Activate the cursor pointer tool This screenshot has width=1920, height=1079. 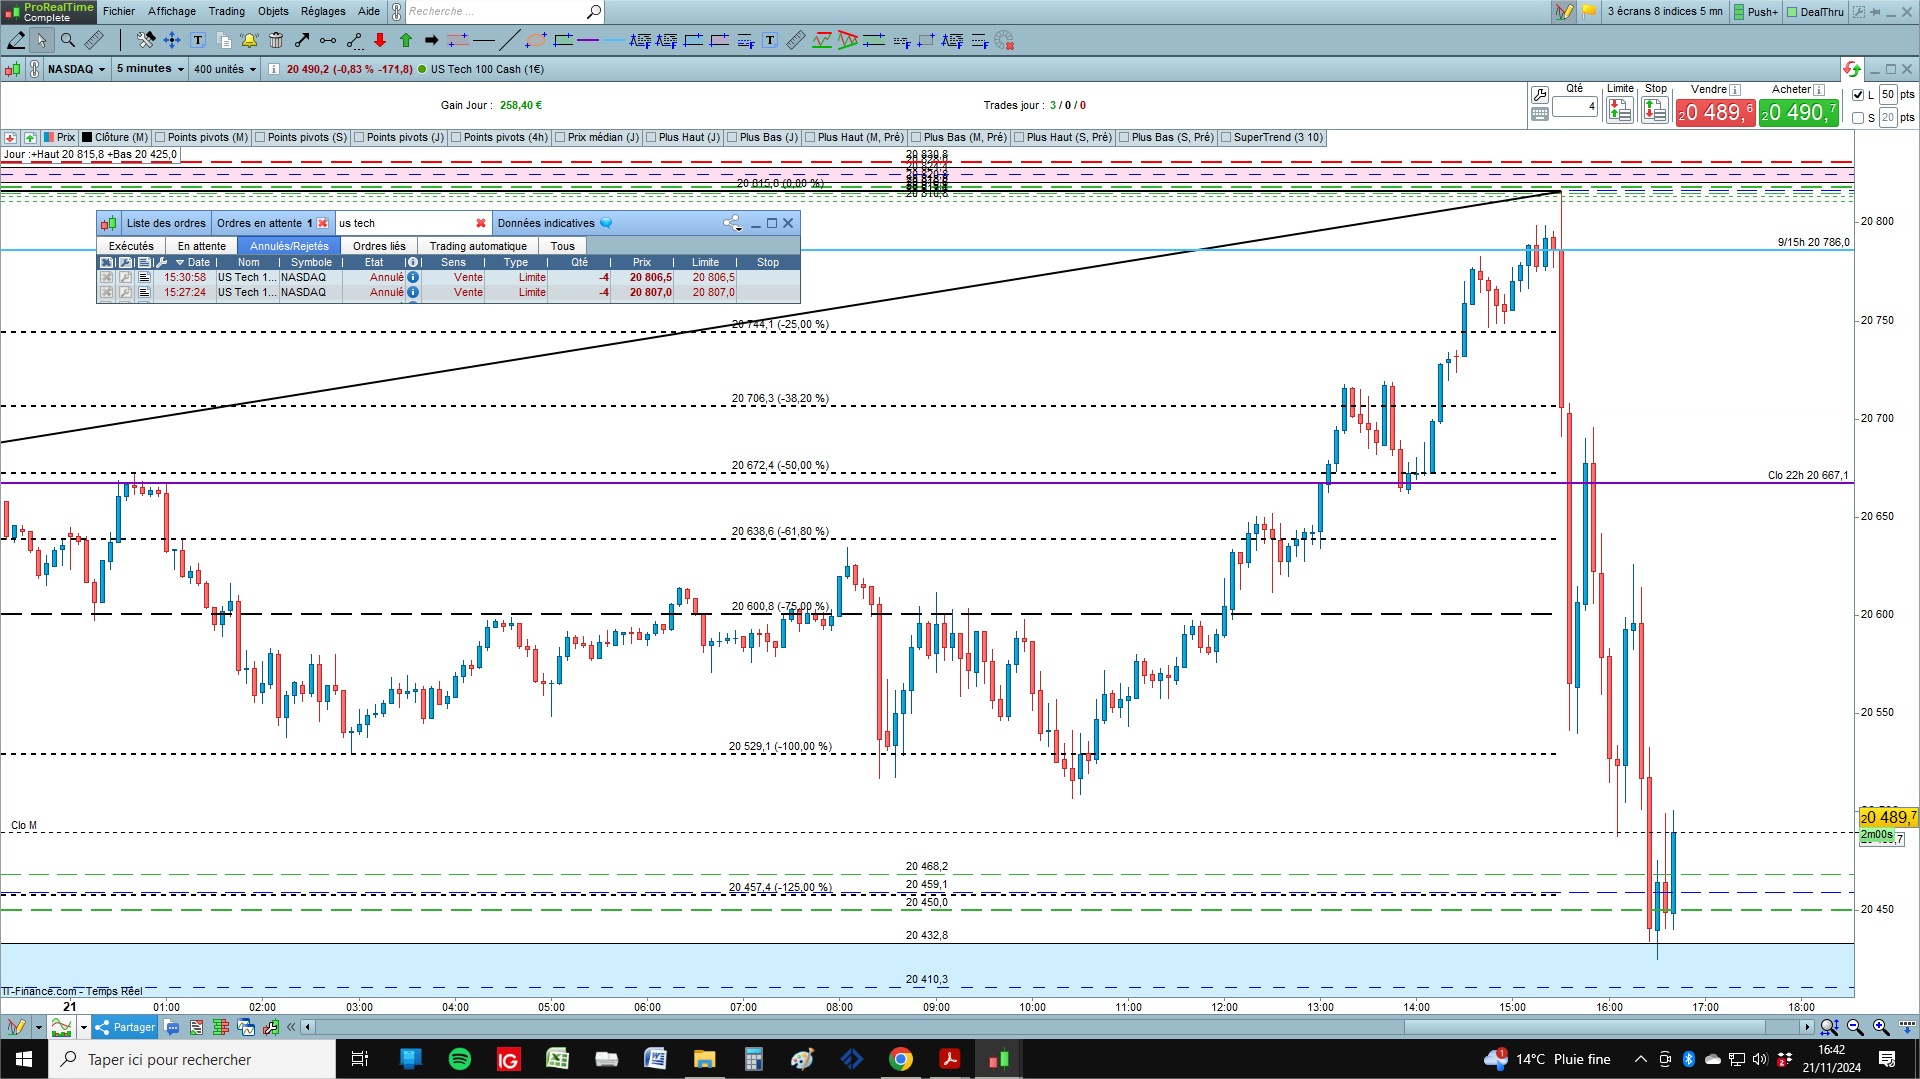pyautogui.click(x=41, y=40)
